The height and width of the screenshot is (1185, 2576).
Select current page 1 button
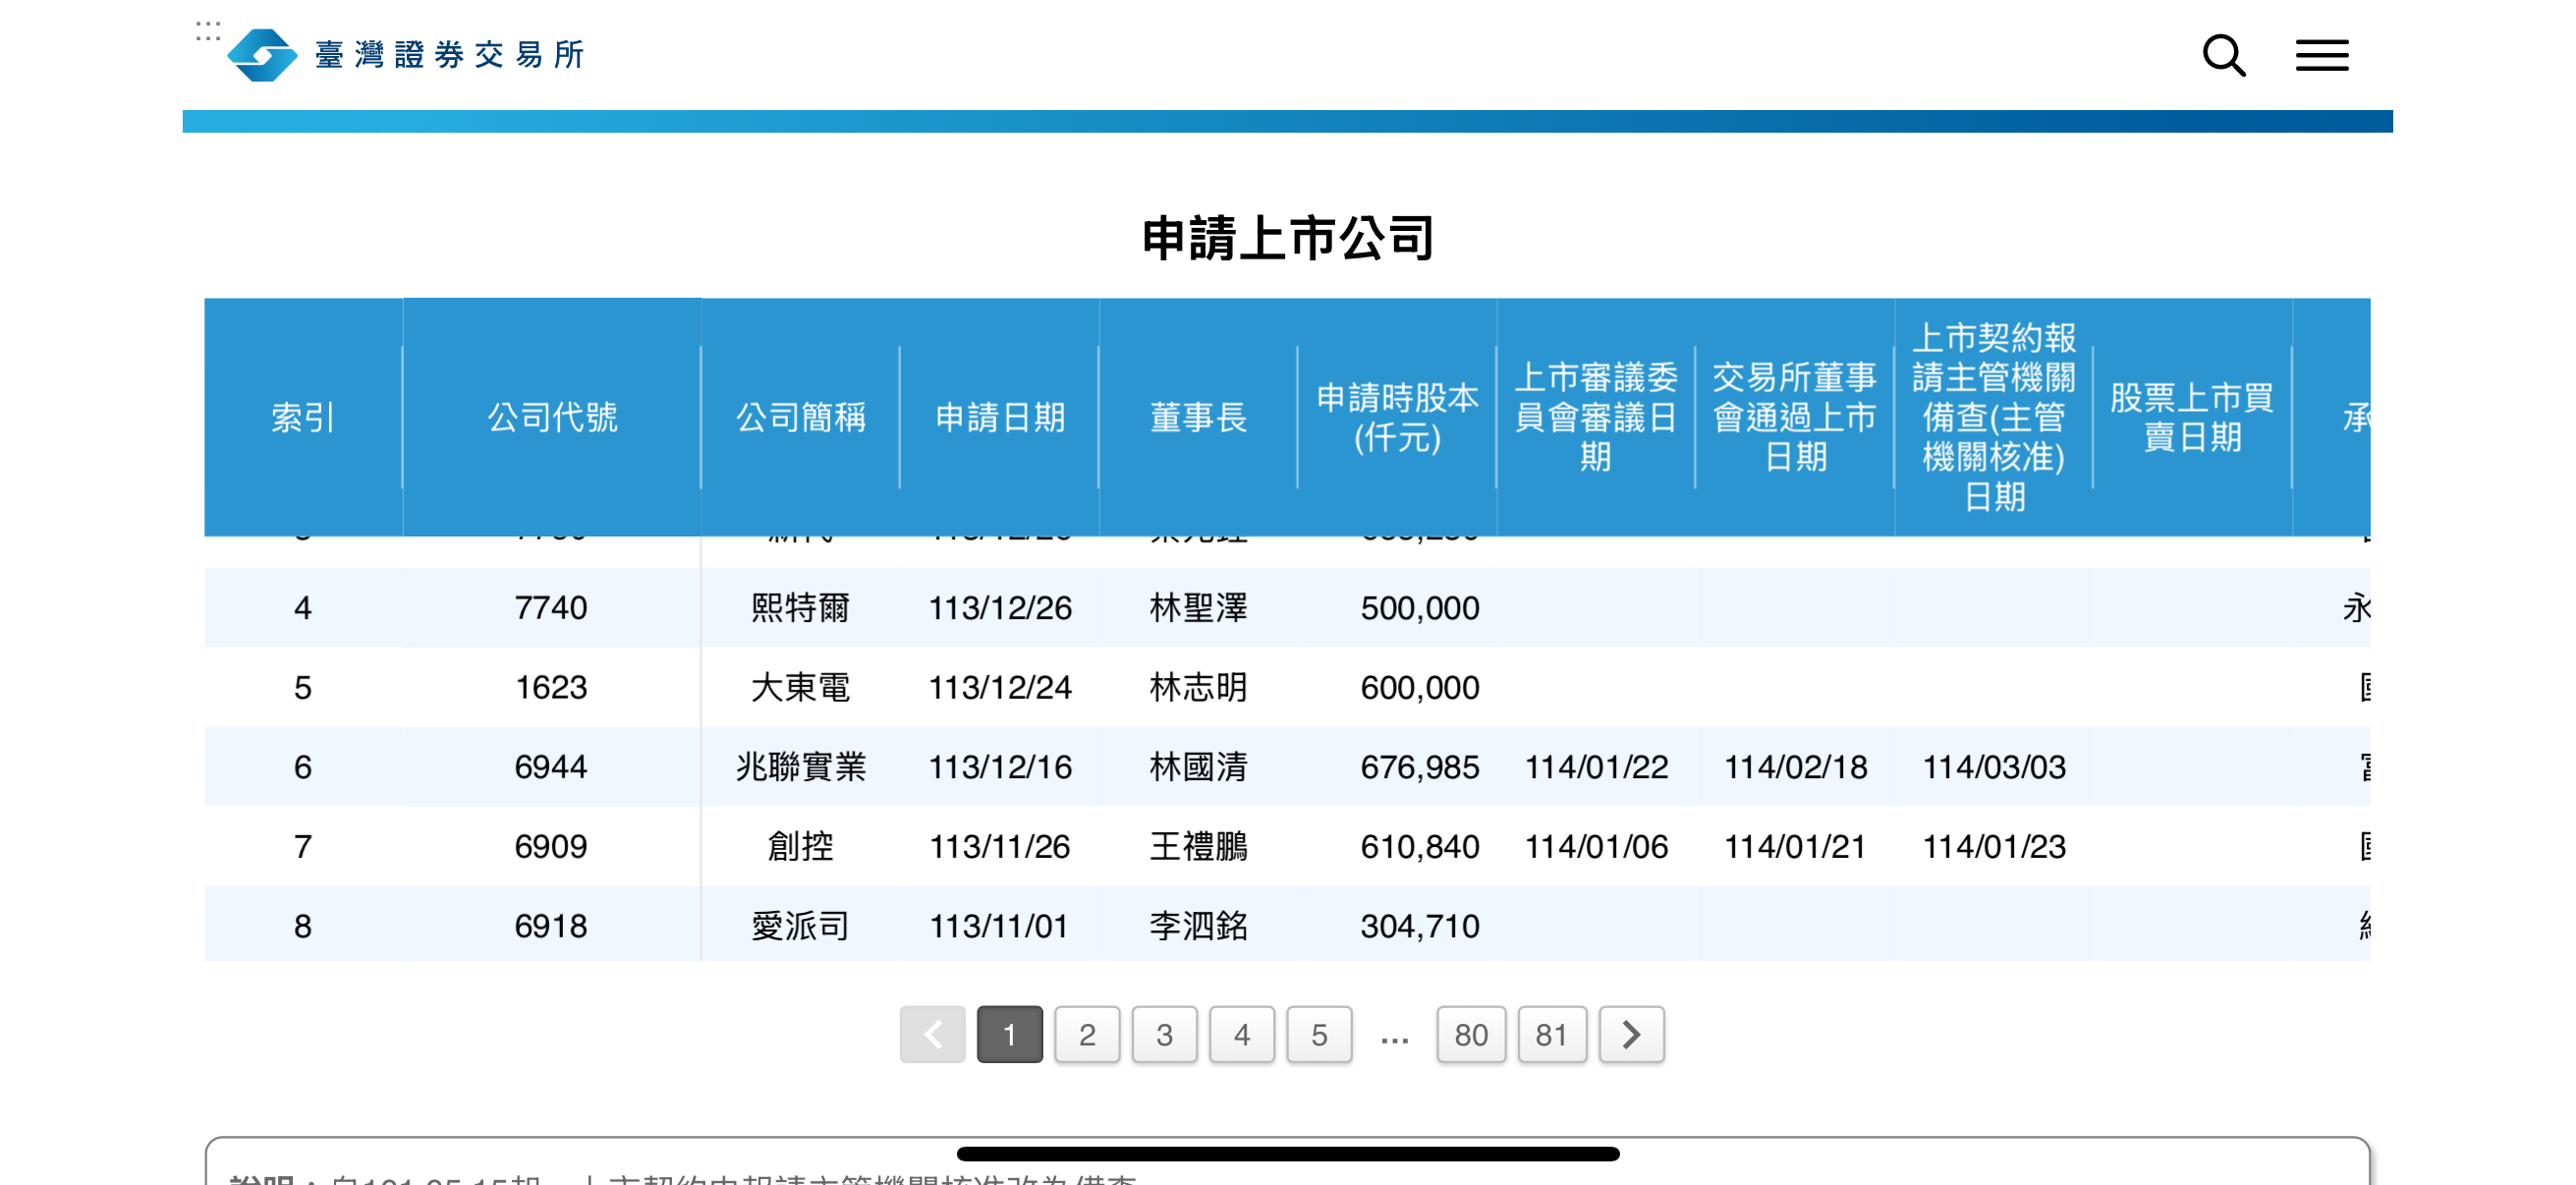tap(1009, 1034)
